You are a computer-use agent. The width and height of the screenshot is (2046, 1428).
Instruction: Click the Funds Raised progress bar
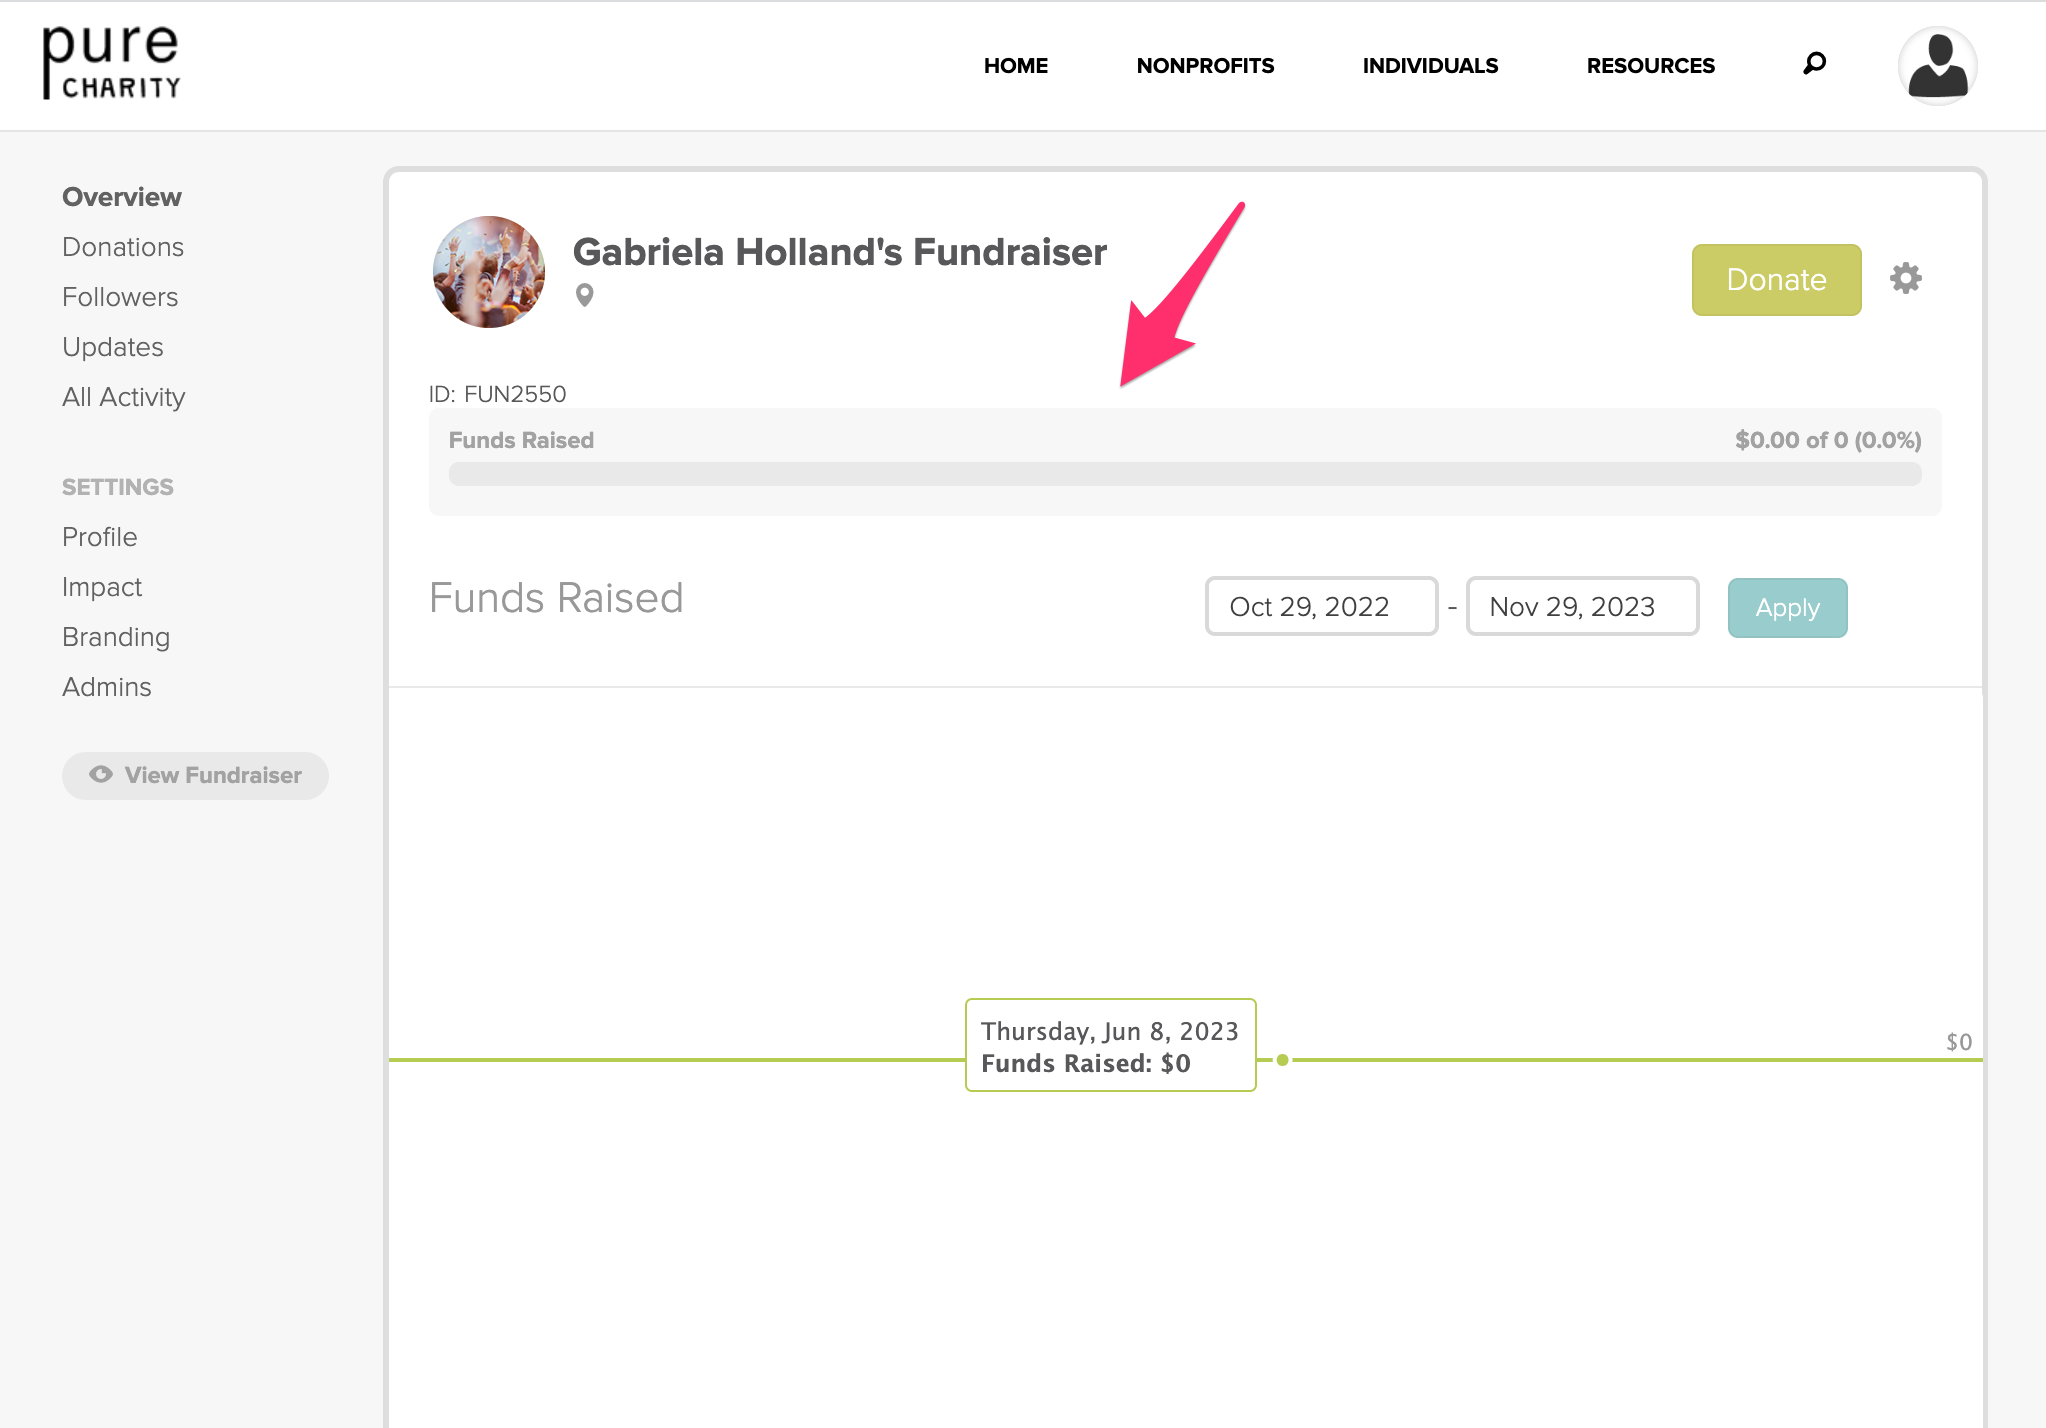tap(1184, 474)
